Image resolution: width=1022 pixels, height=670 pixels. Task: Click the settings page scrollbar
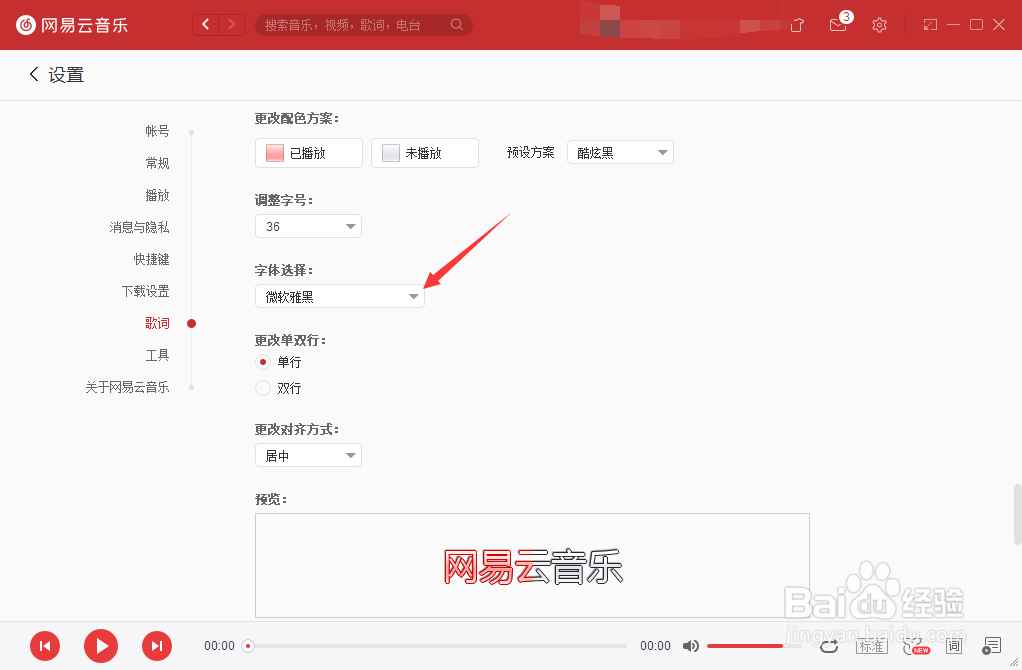click(x=1017, y=514)
